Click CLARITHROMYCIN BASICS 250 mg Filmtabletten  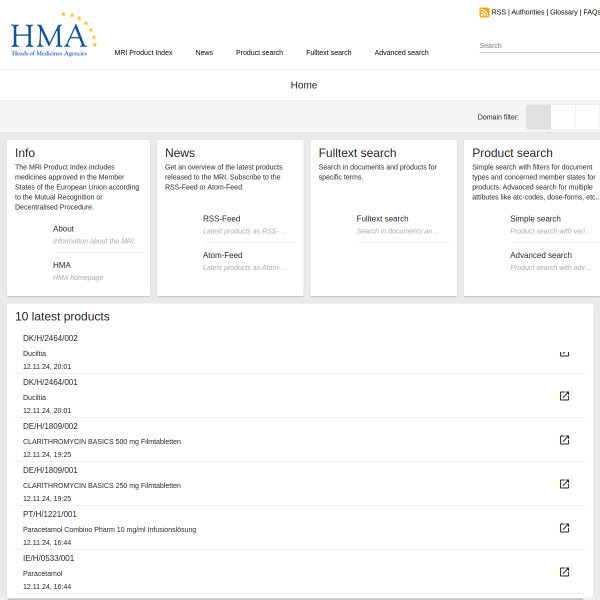coord(102,486)
